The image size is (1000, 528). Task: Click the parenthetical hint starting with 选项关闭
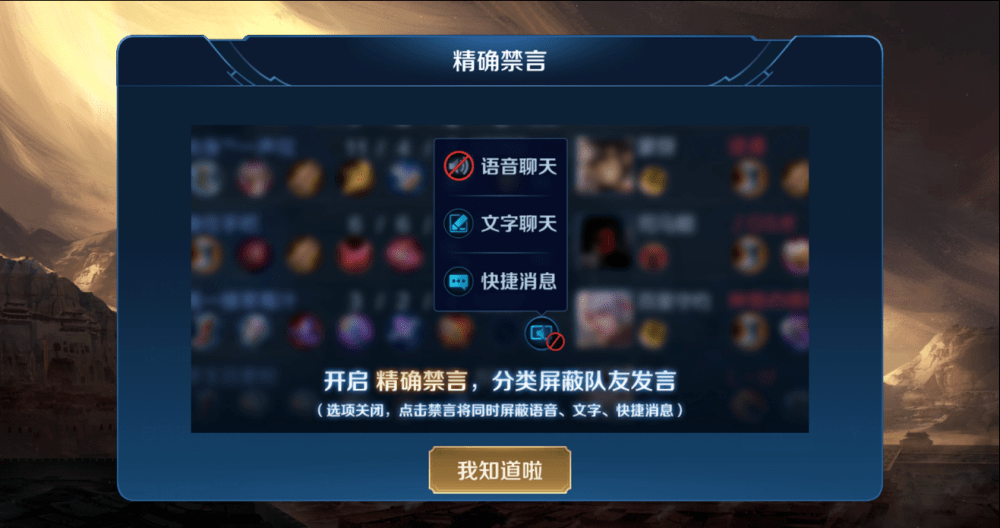pyautogui.click(x=500, y=410)
